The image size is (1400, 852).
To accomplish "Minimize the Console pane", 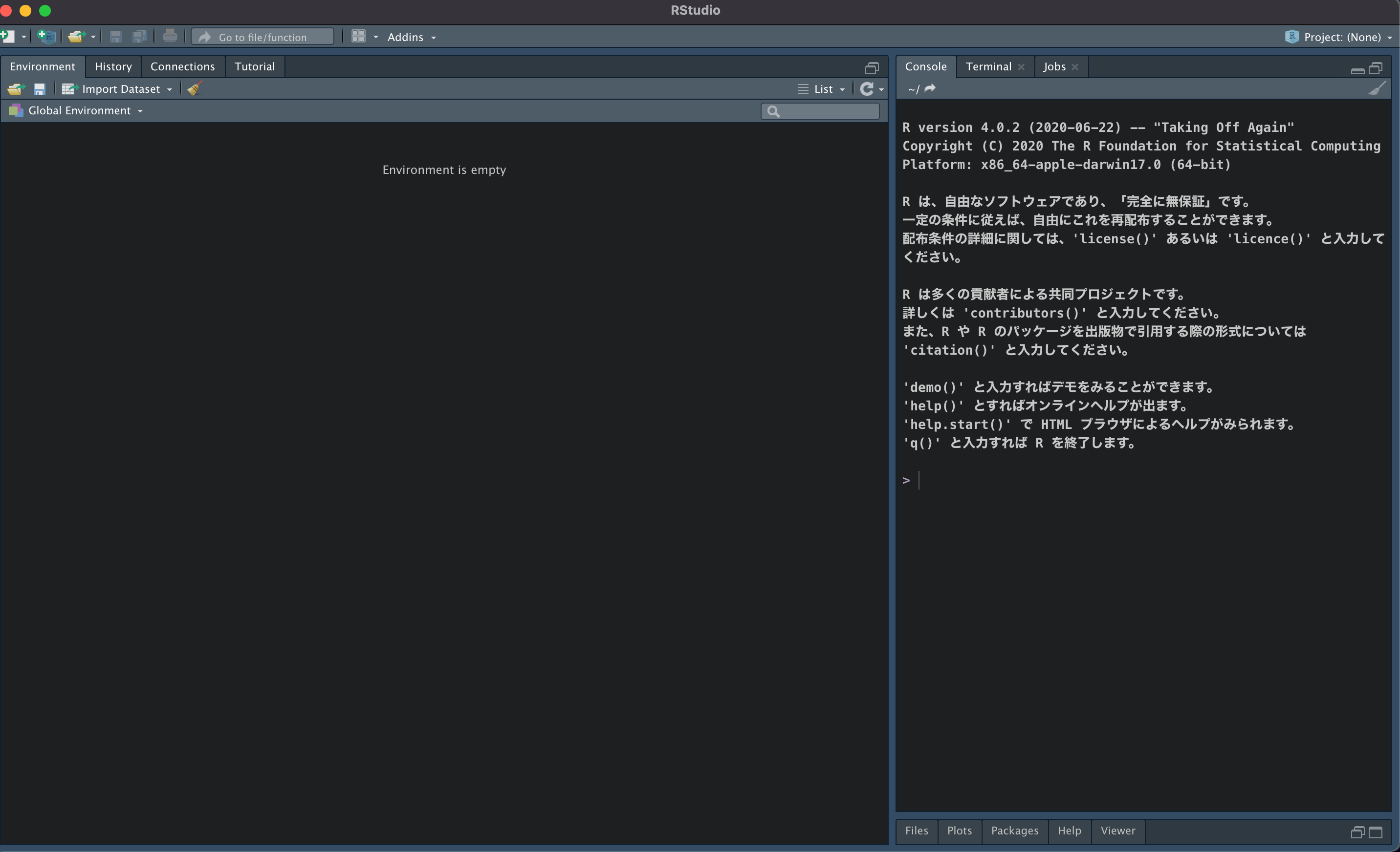I will tap(1357, 69).
